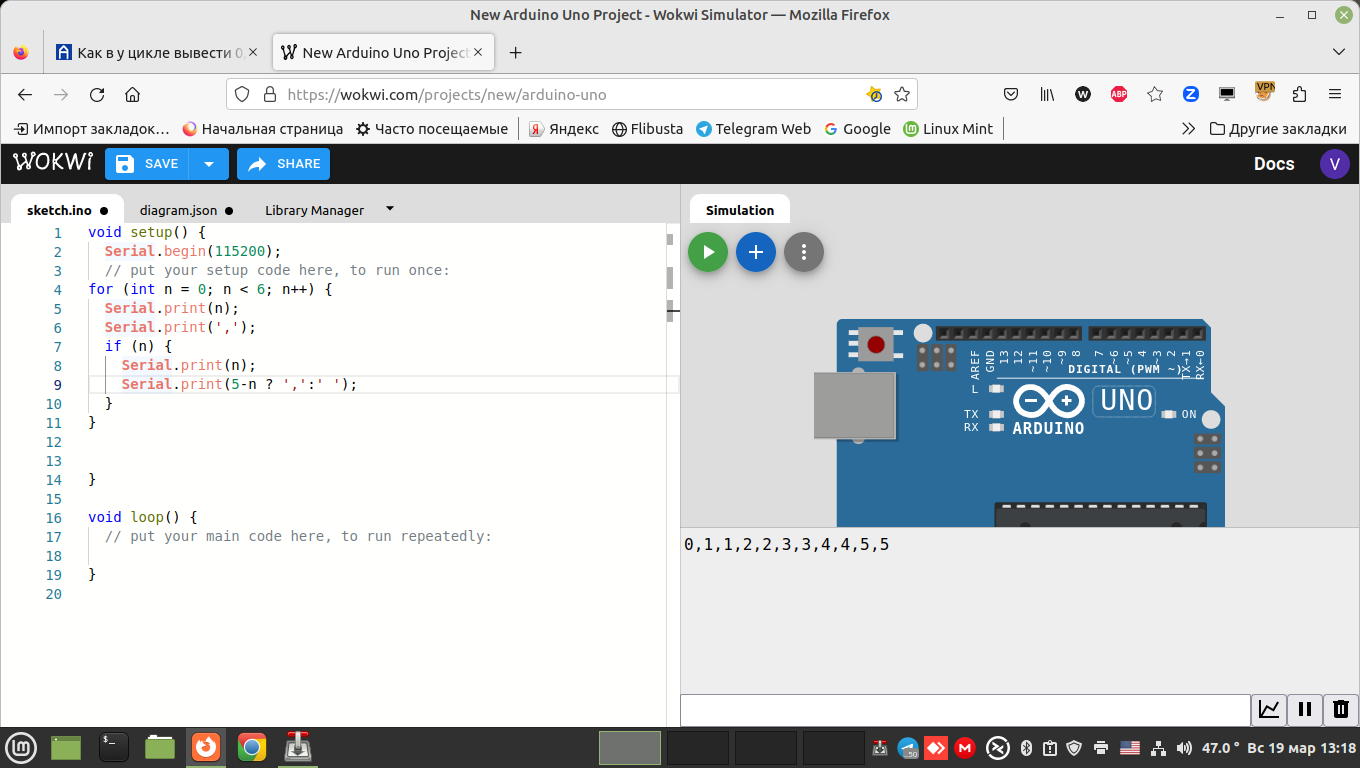This screenshot has width=1360, height=768.
Task: Expand the save options dropdown arrow
Action: tap(209, 164)
